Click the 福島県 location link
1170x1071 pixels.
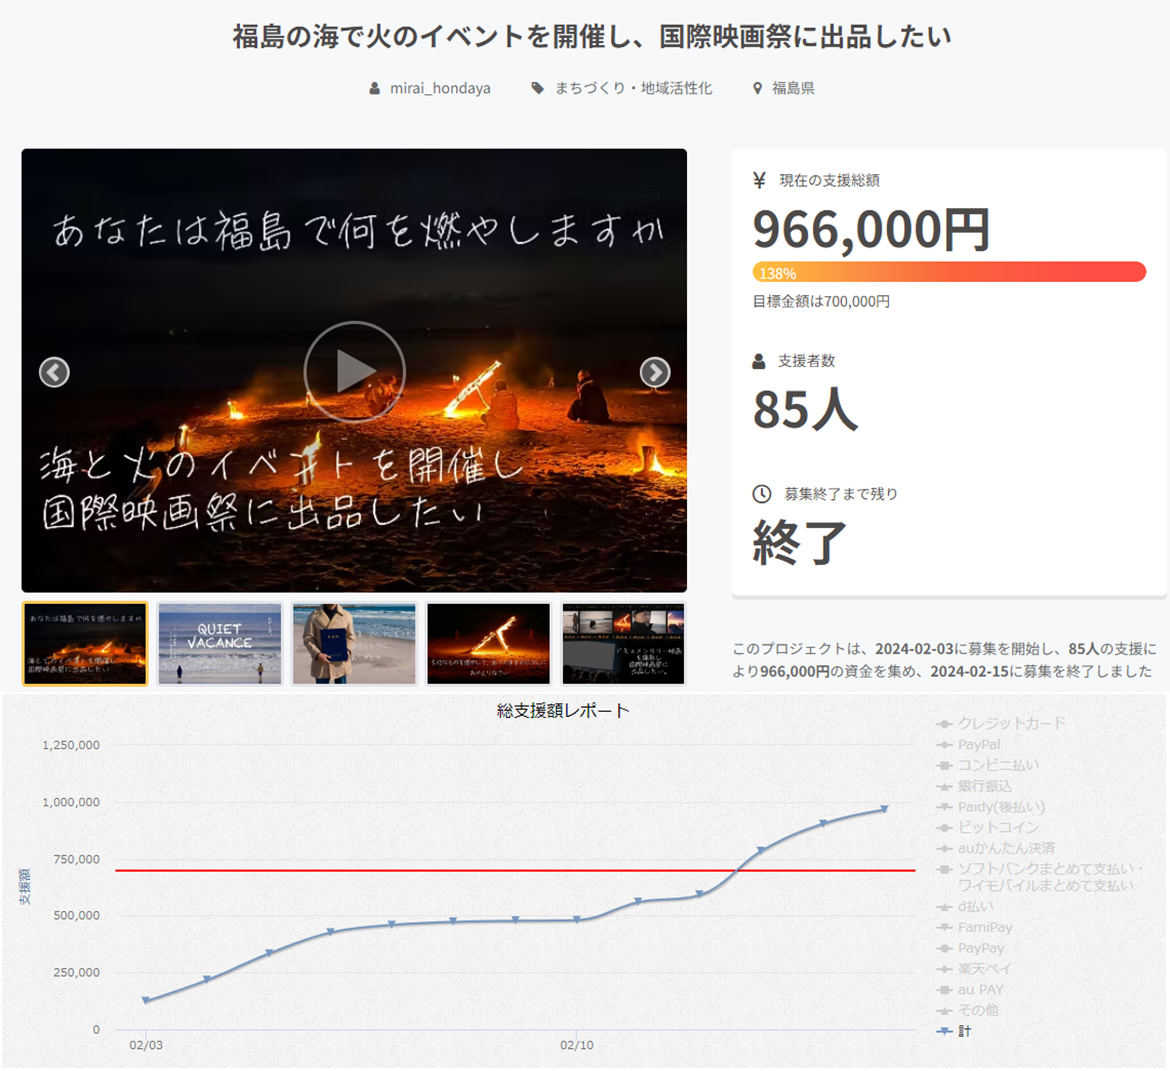coord(792,88)
